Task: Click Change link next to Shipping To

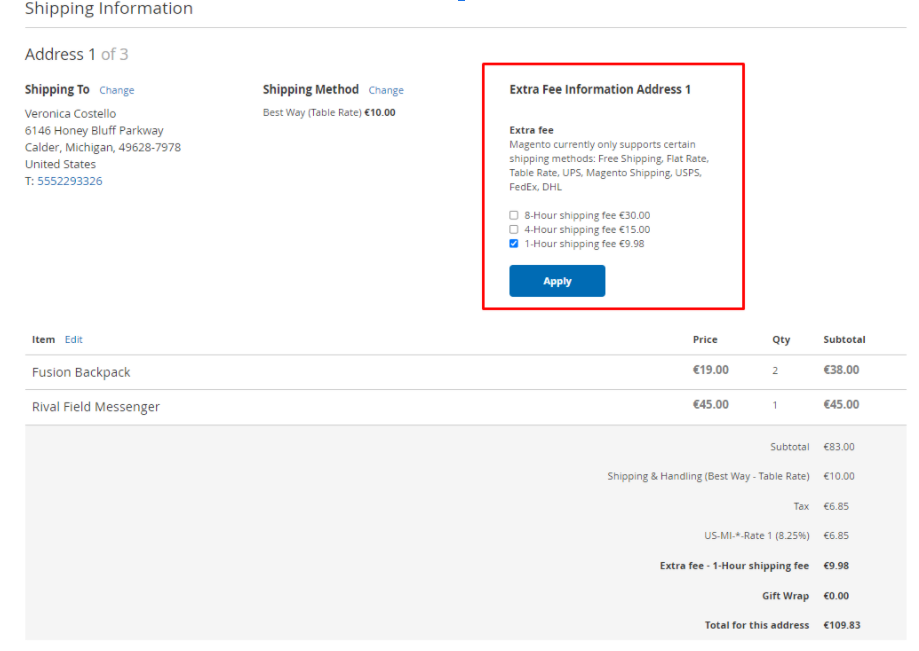Action: pyautogui.click(x=116, y=90)
